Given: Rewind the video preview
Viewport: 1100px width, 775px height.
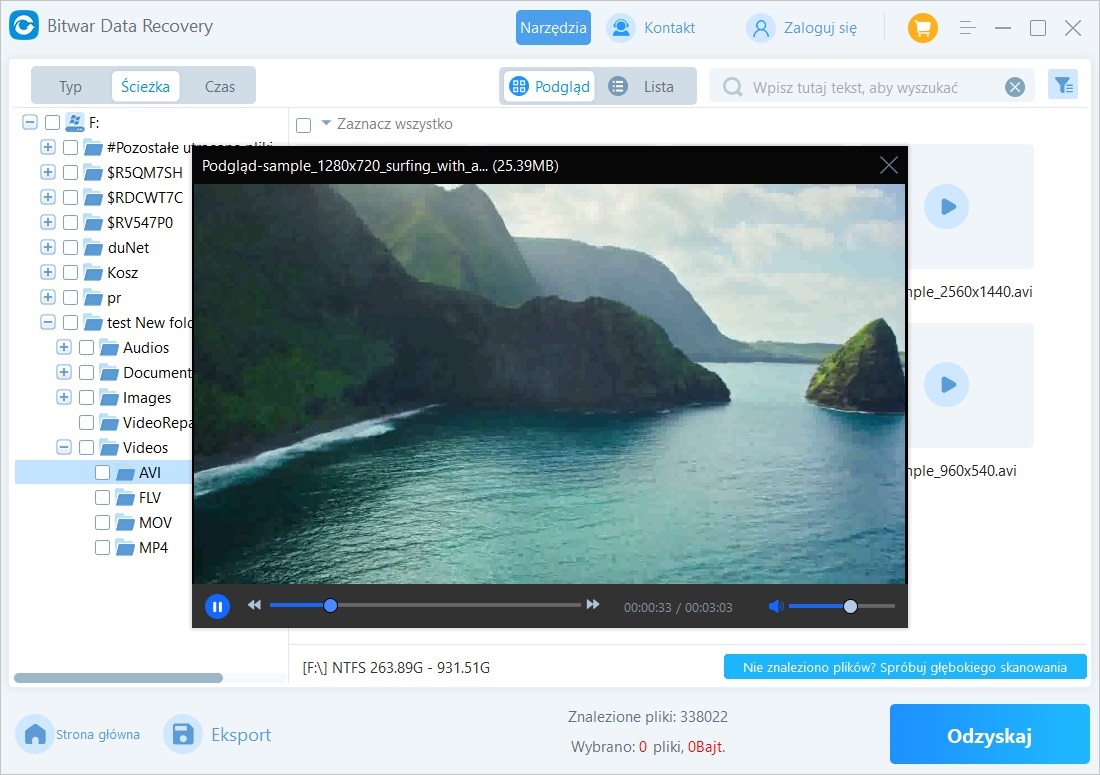Looking at the screenshot, I should point(255,605).
